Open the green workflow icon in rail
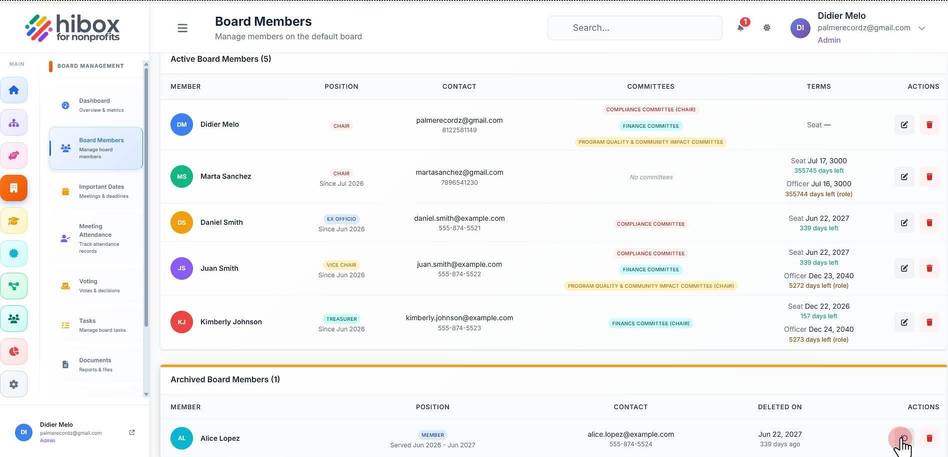 (x=14, y=286)
